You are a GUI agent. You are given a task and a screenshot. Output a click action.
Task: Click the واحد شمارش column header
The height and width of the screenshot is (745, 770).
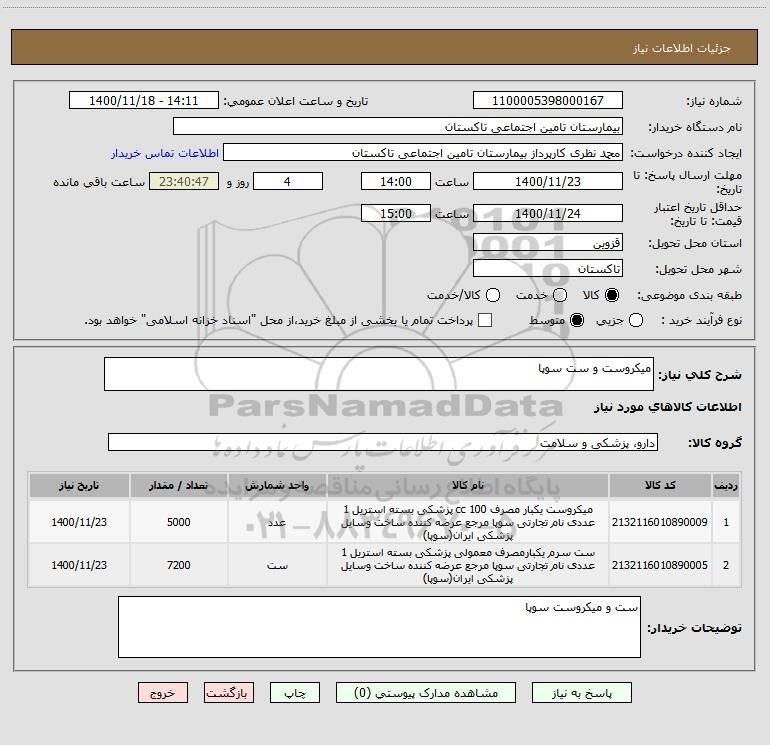coord(277,485)
